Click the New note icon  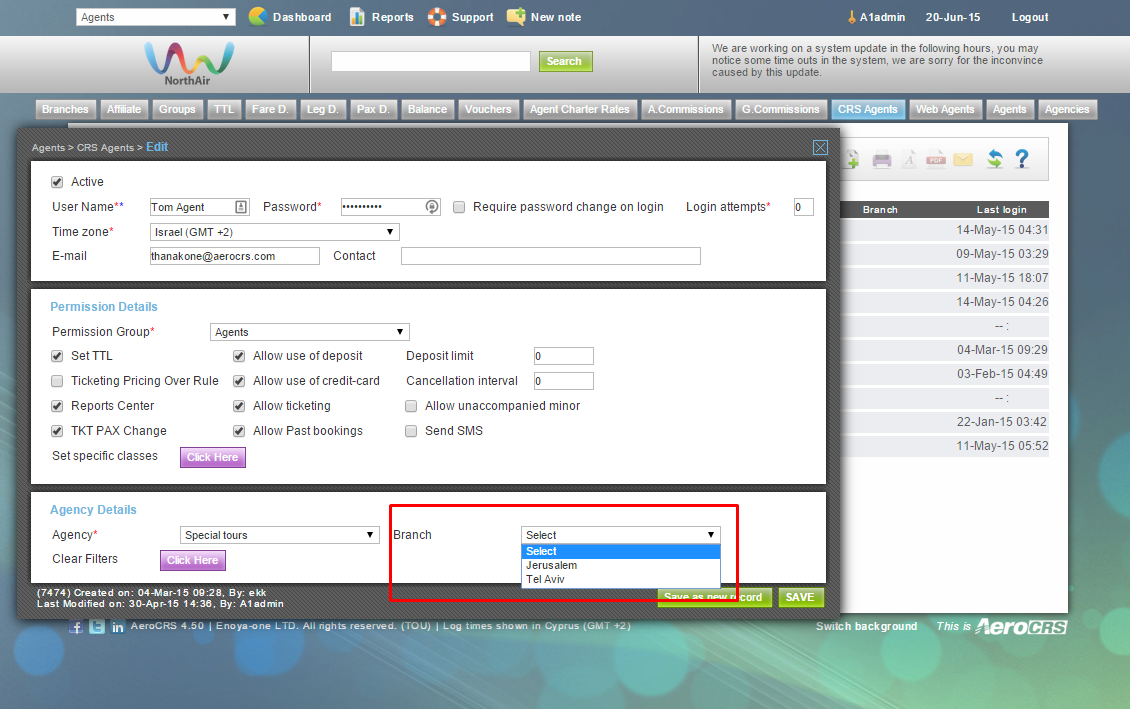[516, 17]
